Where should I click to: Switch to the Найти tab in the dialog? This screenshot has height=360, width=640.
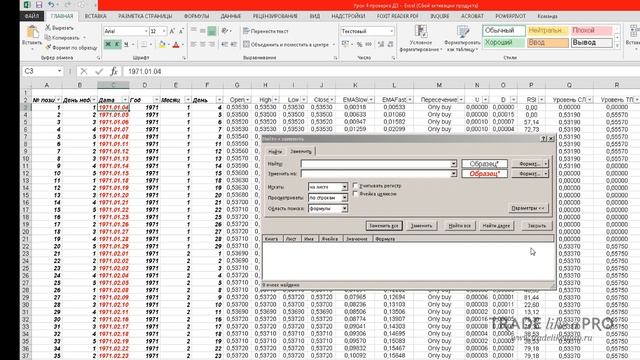click(275, 151)
